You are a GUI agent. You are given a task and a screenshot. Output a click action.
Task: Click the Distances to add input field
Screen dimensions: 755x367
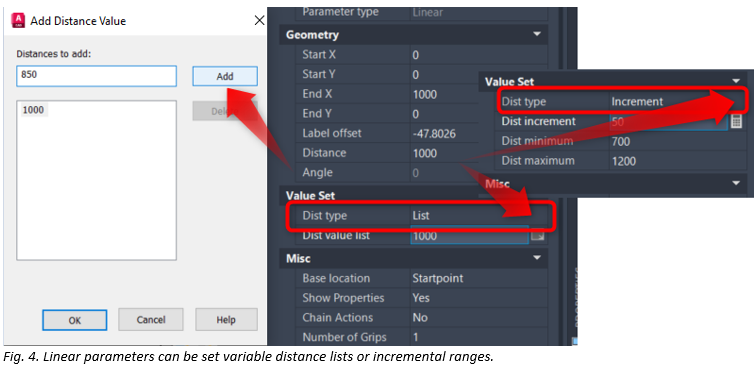click(x=96, y=76)
